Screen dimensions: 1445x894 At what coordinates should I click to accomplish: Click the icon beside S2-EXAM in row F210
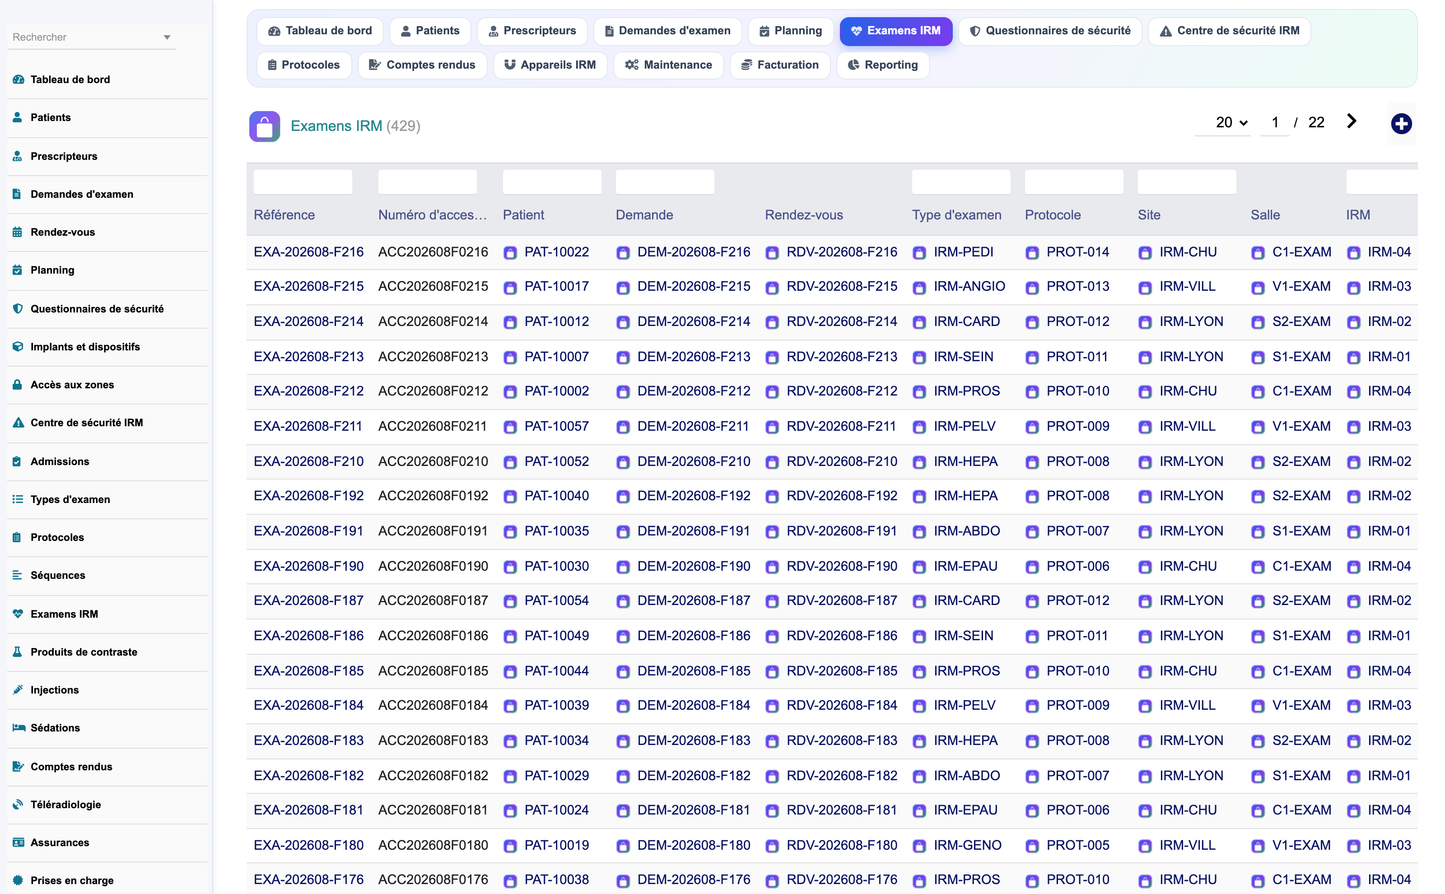point(1258,462)
